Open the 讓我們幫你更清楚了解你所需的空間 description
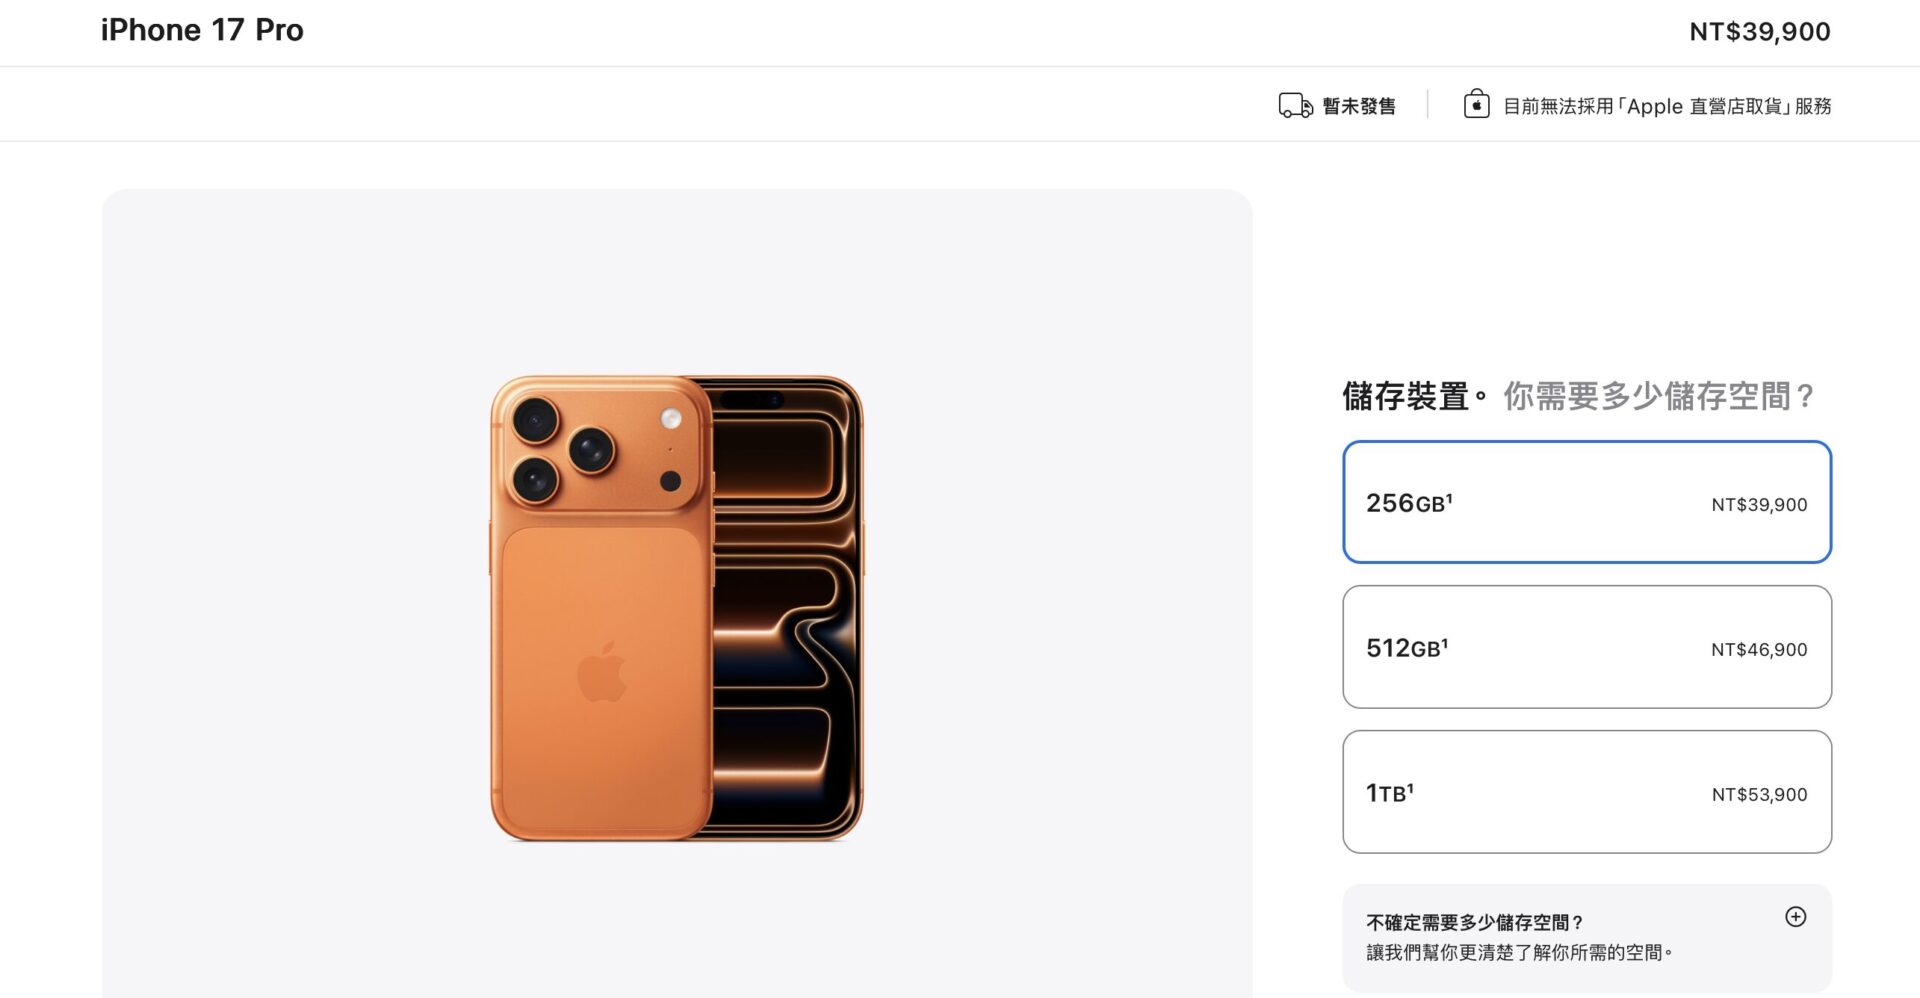The image size is (1920, 998). pos(1519,953)
